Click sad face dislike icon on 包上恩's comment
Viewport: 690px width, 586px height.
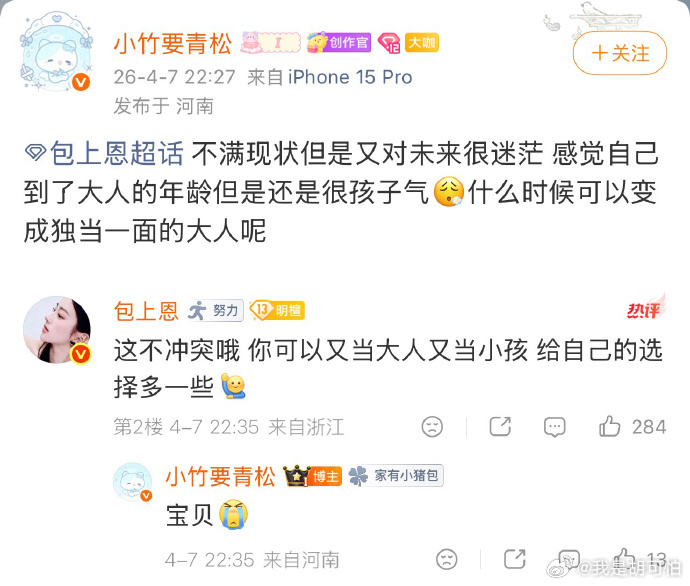pos(432,426)
